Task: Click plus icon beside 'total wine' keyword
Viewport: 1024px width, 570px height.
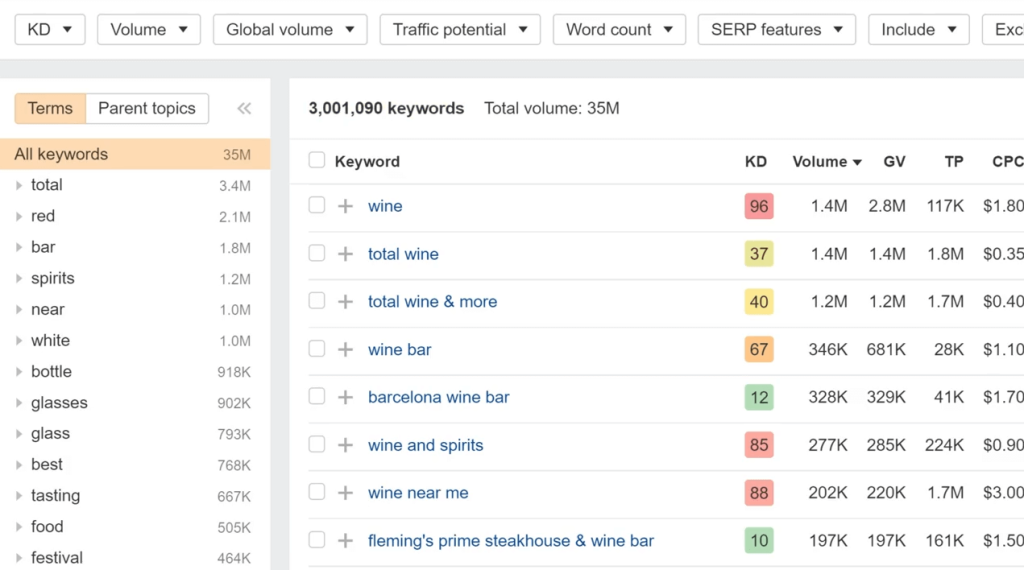Action: (x=345, y=254)
